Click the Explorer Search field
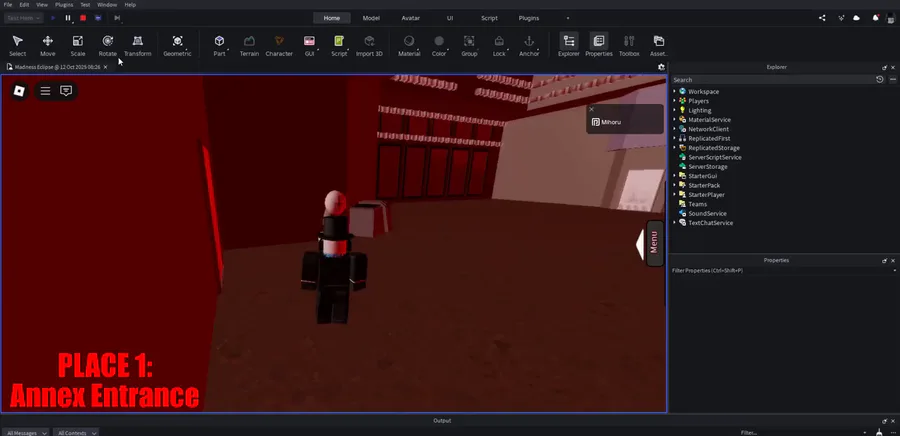Image resolution: width=900 pixels, height=436 pixels. point(772,80)
